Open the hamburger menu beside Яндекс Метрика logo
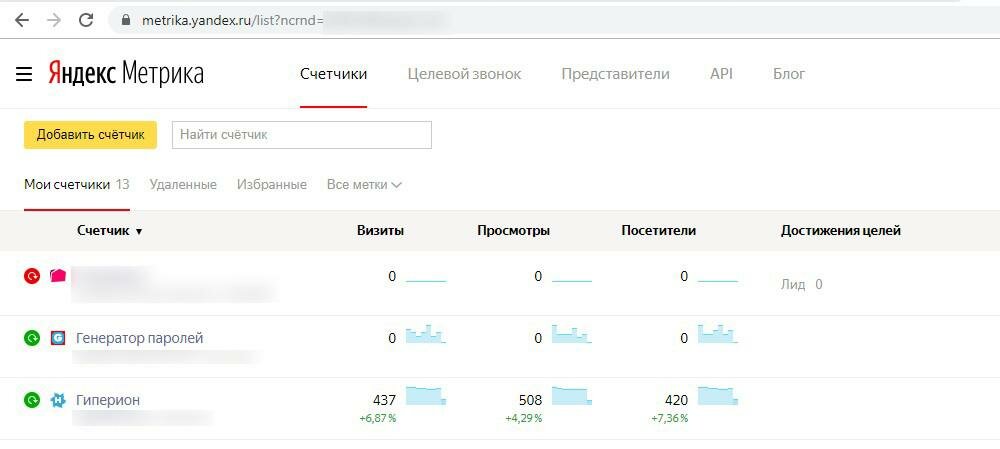 [x=24, y=74]
